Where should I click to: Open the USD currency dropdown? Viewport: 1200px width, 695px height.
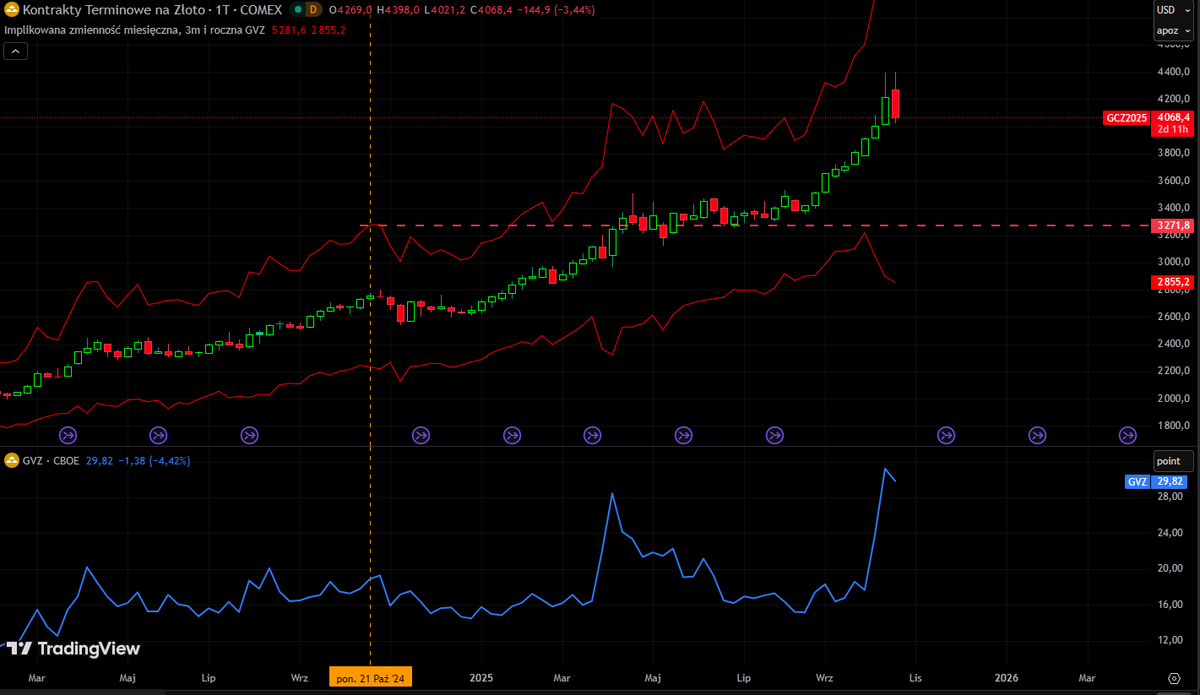[x=1172, y=9]
